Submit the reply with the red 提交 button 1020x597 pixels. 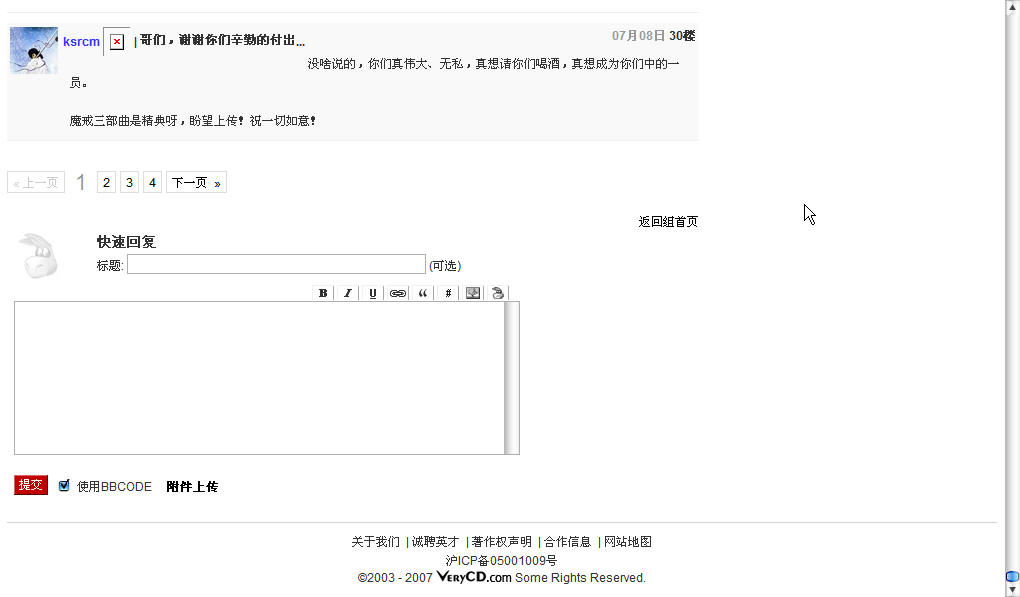coord(31,485)
